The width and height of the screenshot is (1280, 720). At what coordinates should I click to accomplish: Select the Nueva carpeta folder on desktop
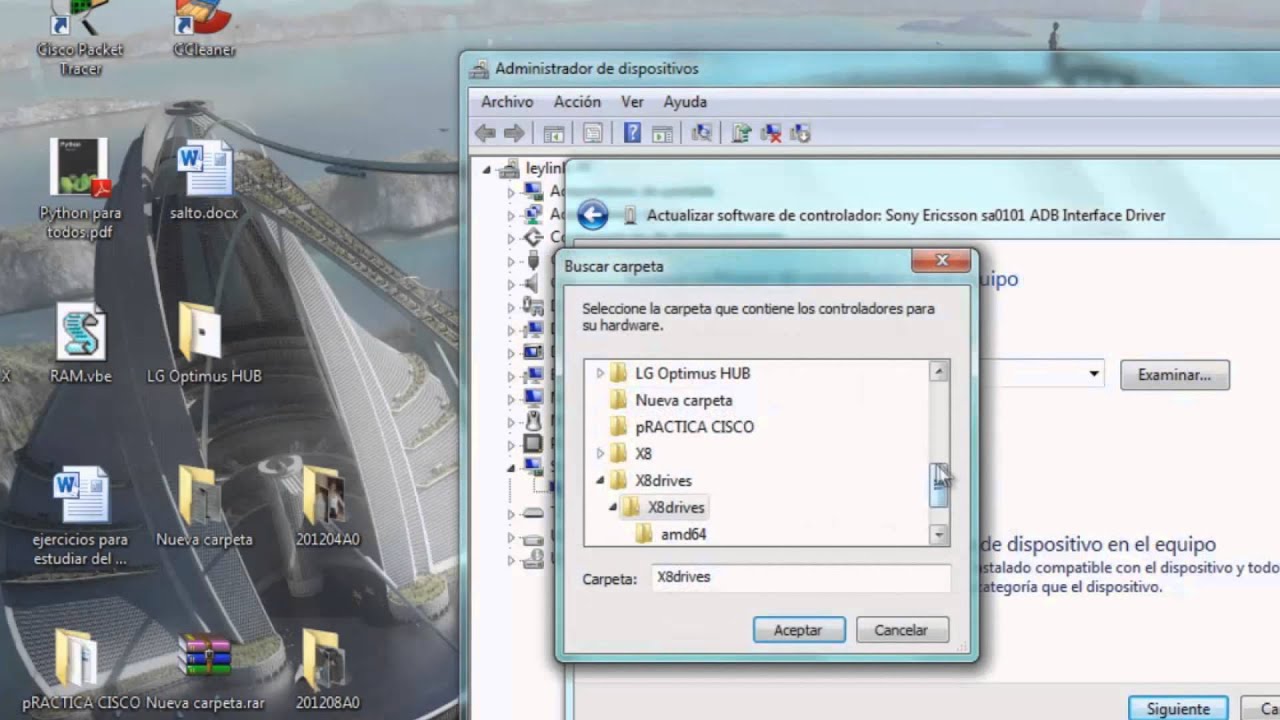tap(204, 508)
